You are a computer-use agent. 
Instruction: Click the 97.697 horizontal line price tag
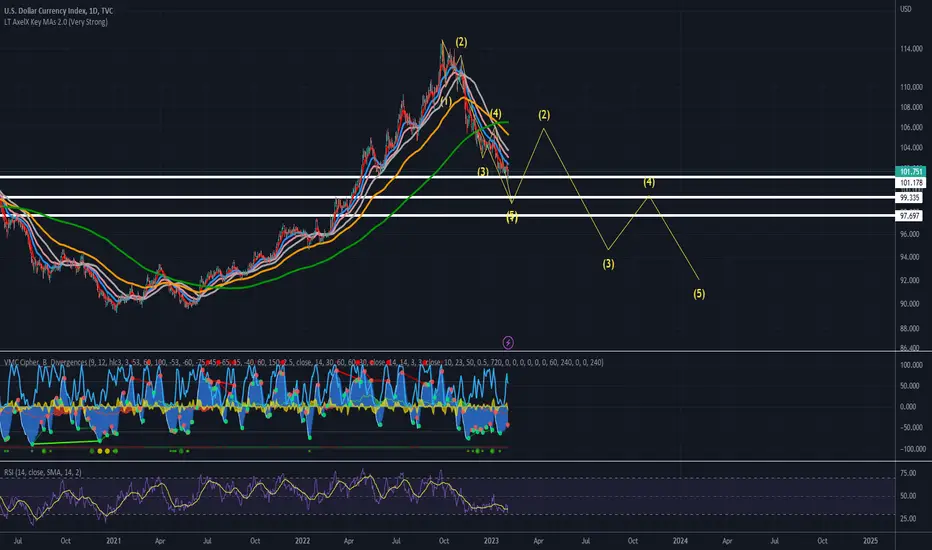[x=909, y=216]
